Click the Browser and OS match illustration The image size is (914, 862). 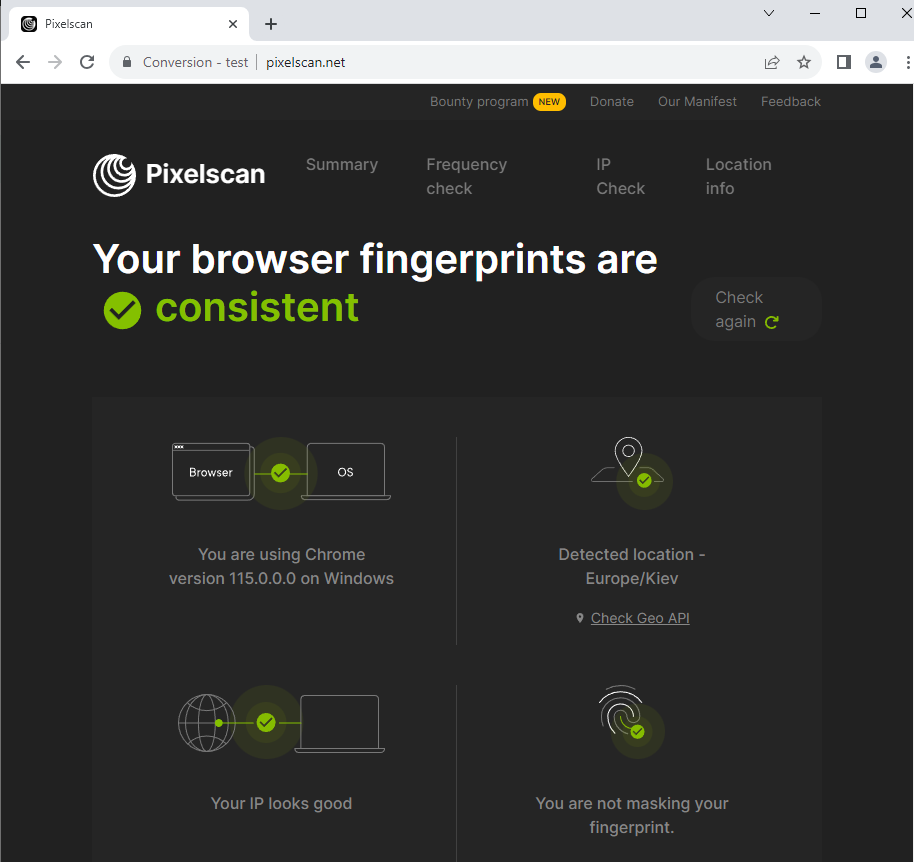point(281,472)
